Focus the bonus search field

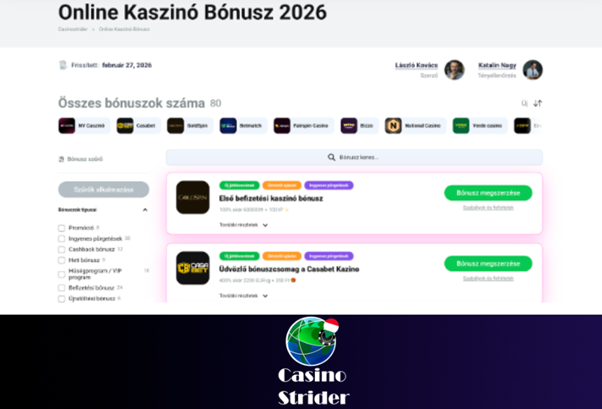[x=354, y=157]
